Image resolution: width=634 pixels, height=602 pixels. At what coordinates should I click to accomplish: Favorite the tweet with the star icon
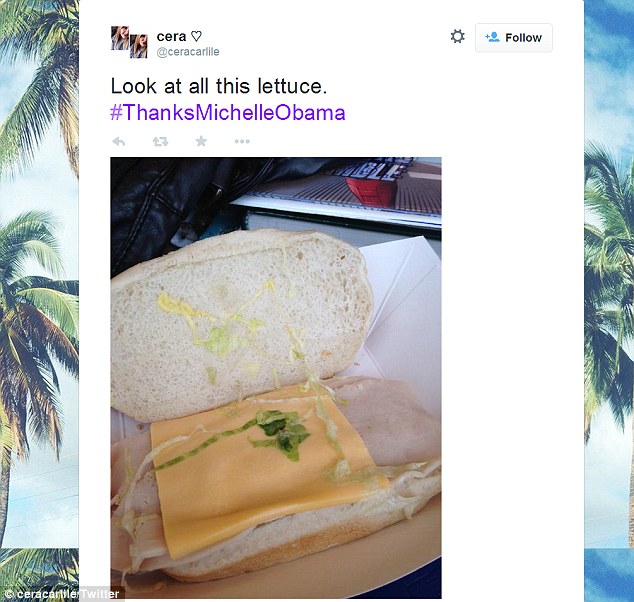pyautogui.click(x=201, y=141)
